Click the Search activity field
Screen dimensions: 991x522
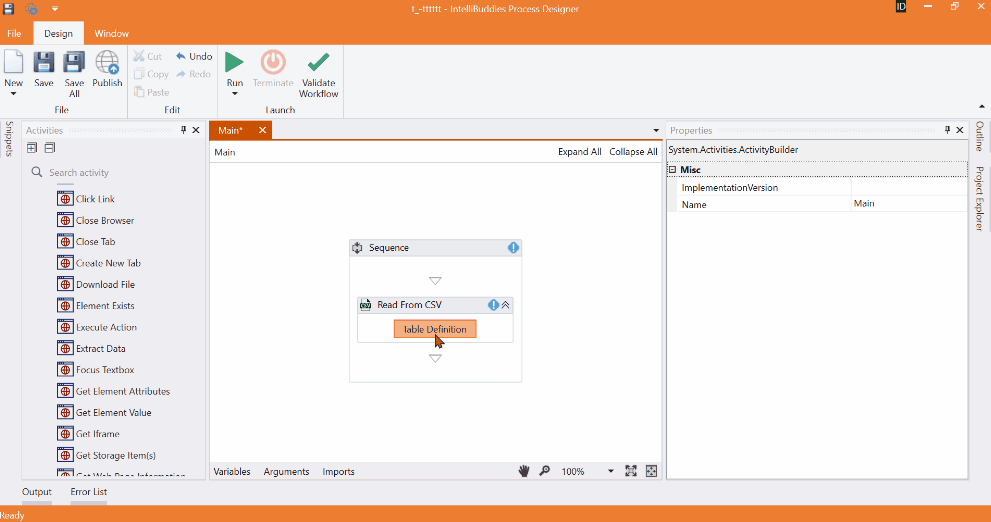pyautogui.click(x=114, y=173)
